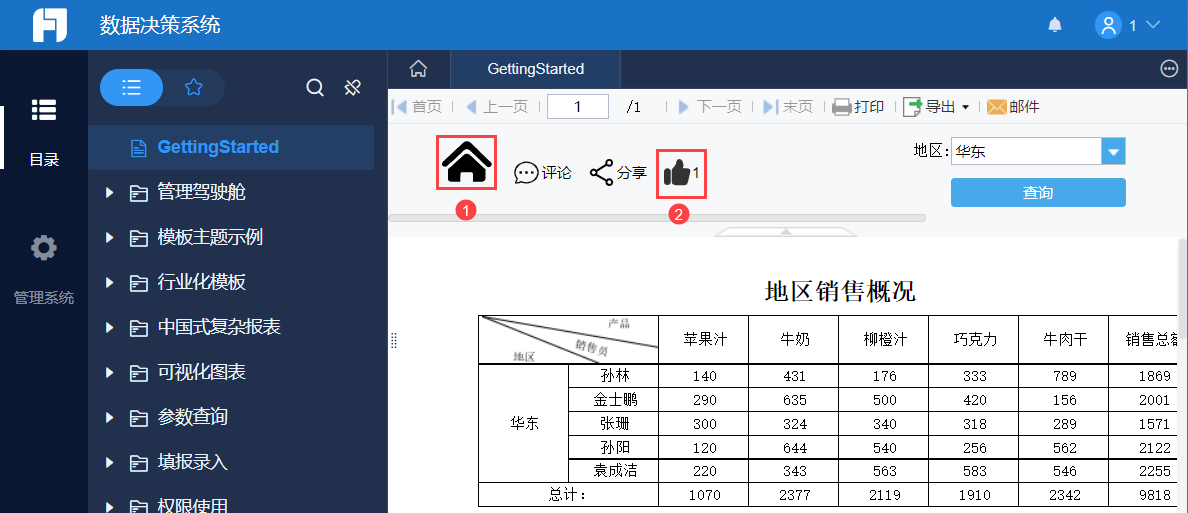Click the 袁成洁 salesperson cell
1188x513 pixels.
point(614,471)
